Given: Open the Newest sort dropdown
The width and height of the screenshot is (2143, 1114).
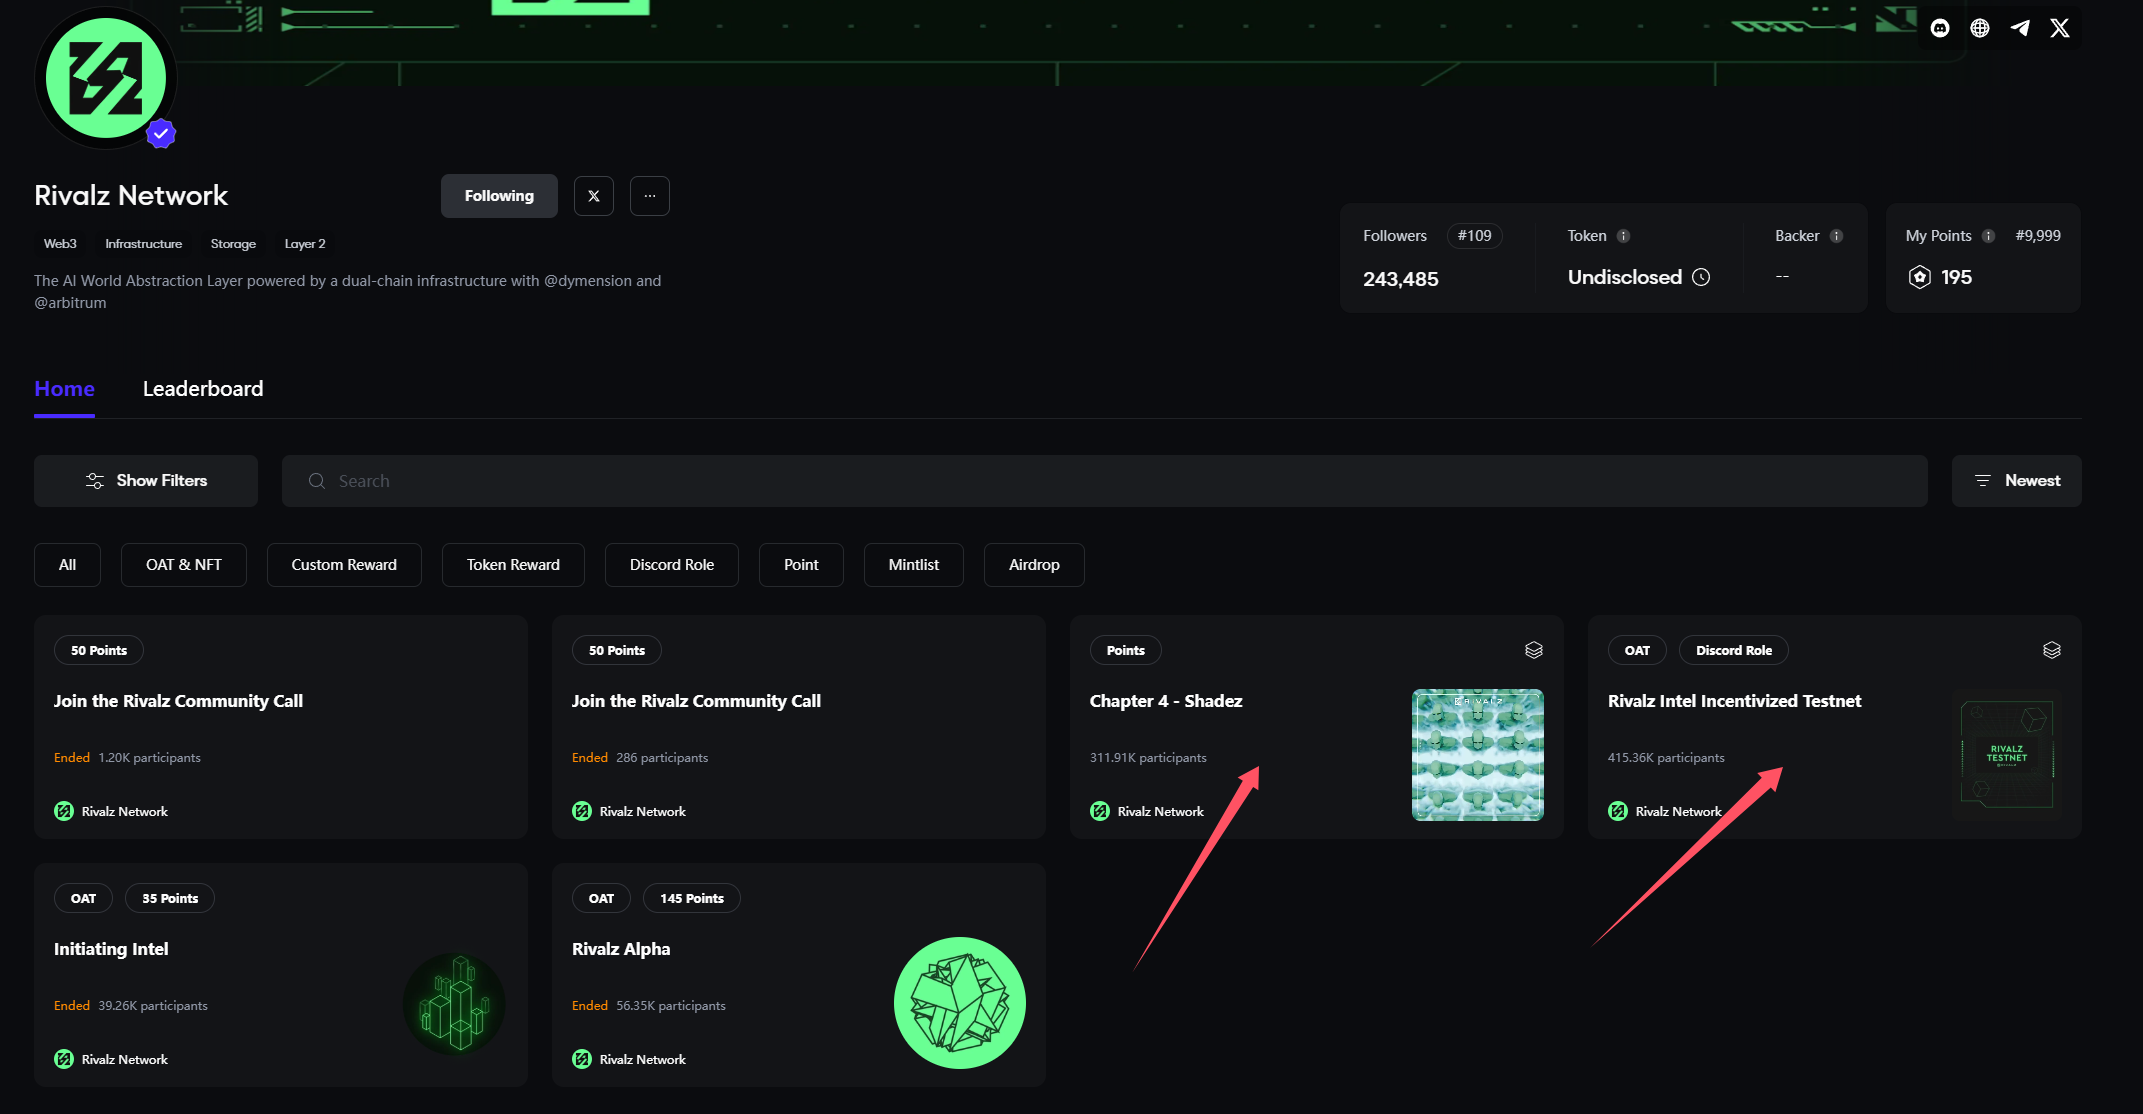Looking at the screenshot, I should coord(2017,481).
